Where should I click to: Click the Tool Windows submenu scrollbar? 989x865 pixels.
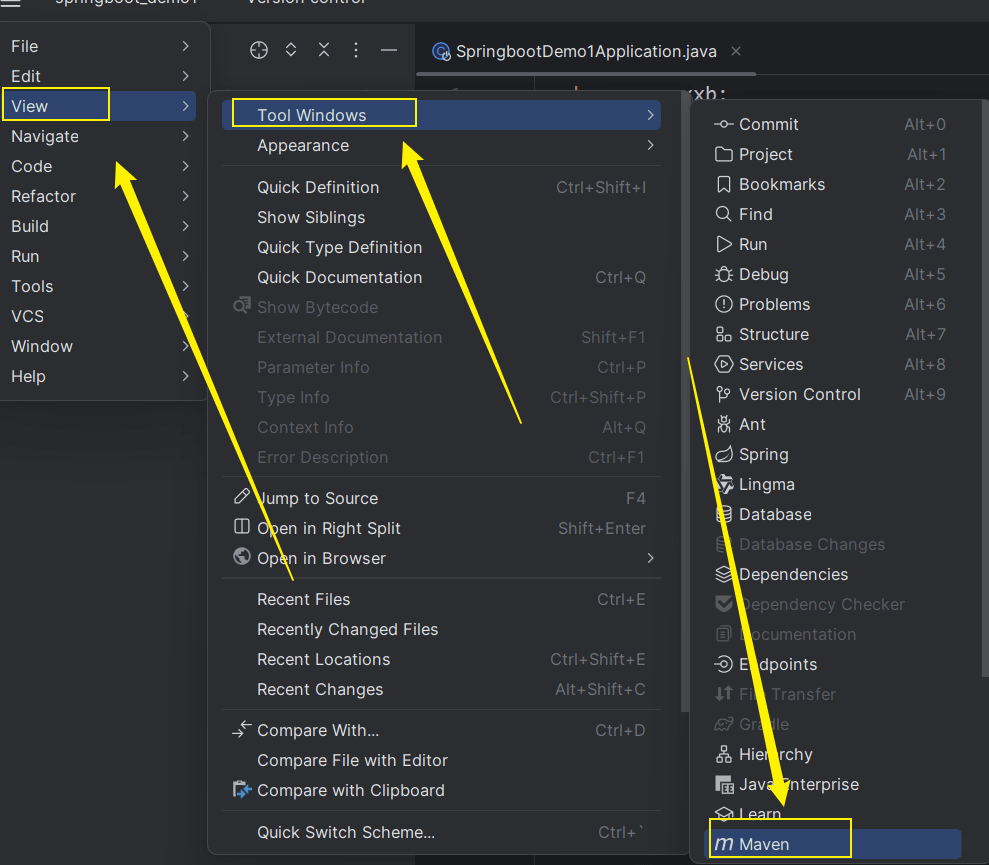[x=985, y=388]
